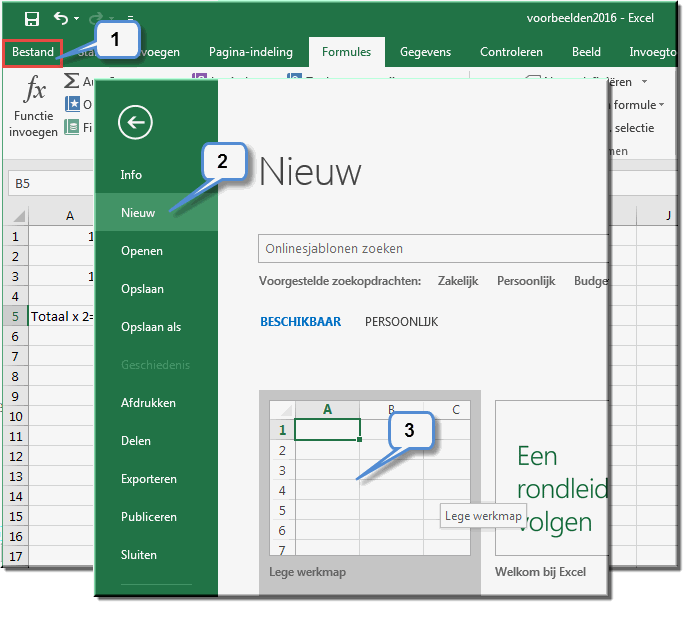Select Delen in the Backstage menu
This screenshot has width=686, height=618.
[156, 441]
